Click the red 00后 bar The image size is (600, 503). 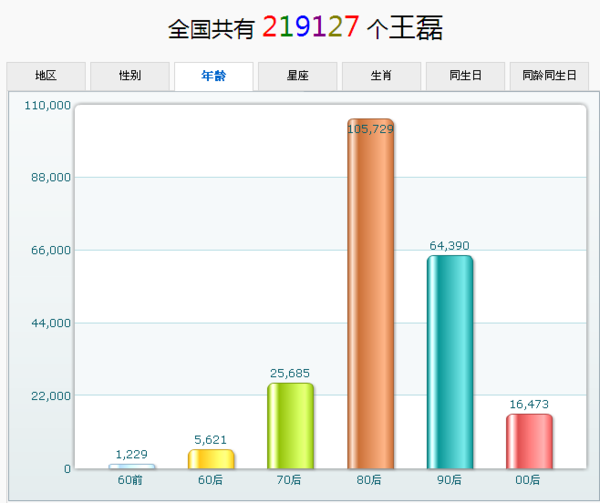pos(529,441)
